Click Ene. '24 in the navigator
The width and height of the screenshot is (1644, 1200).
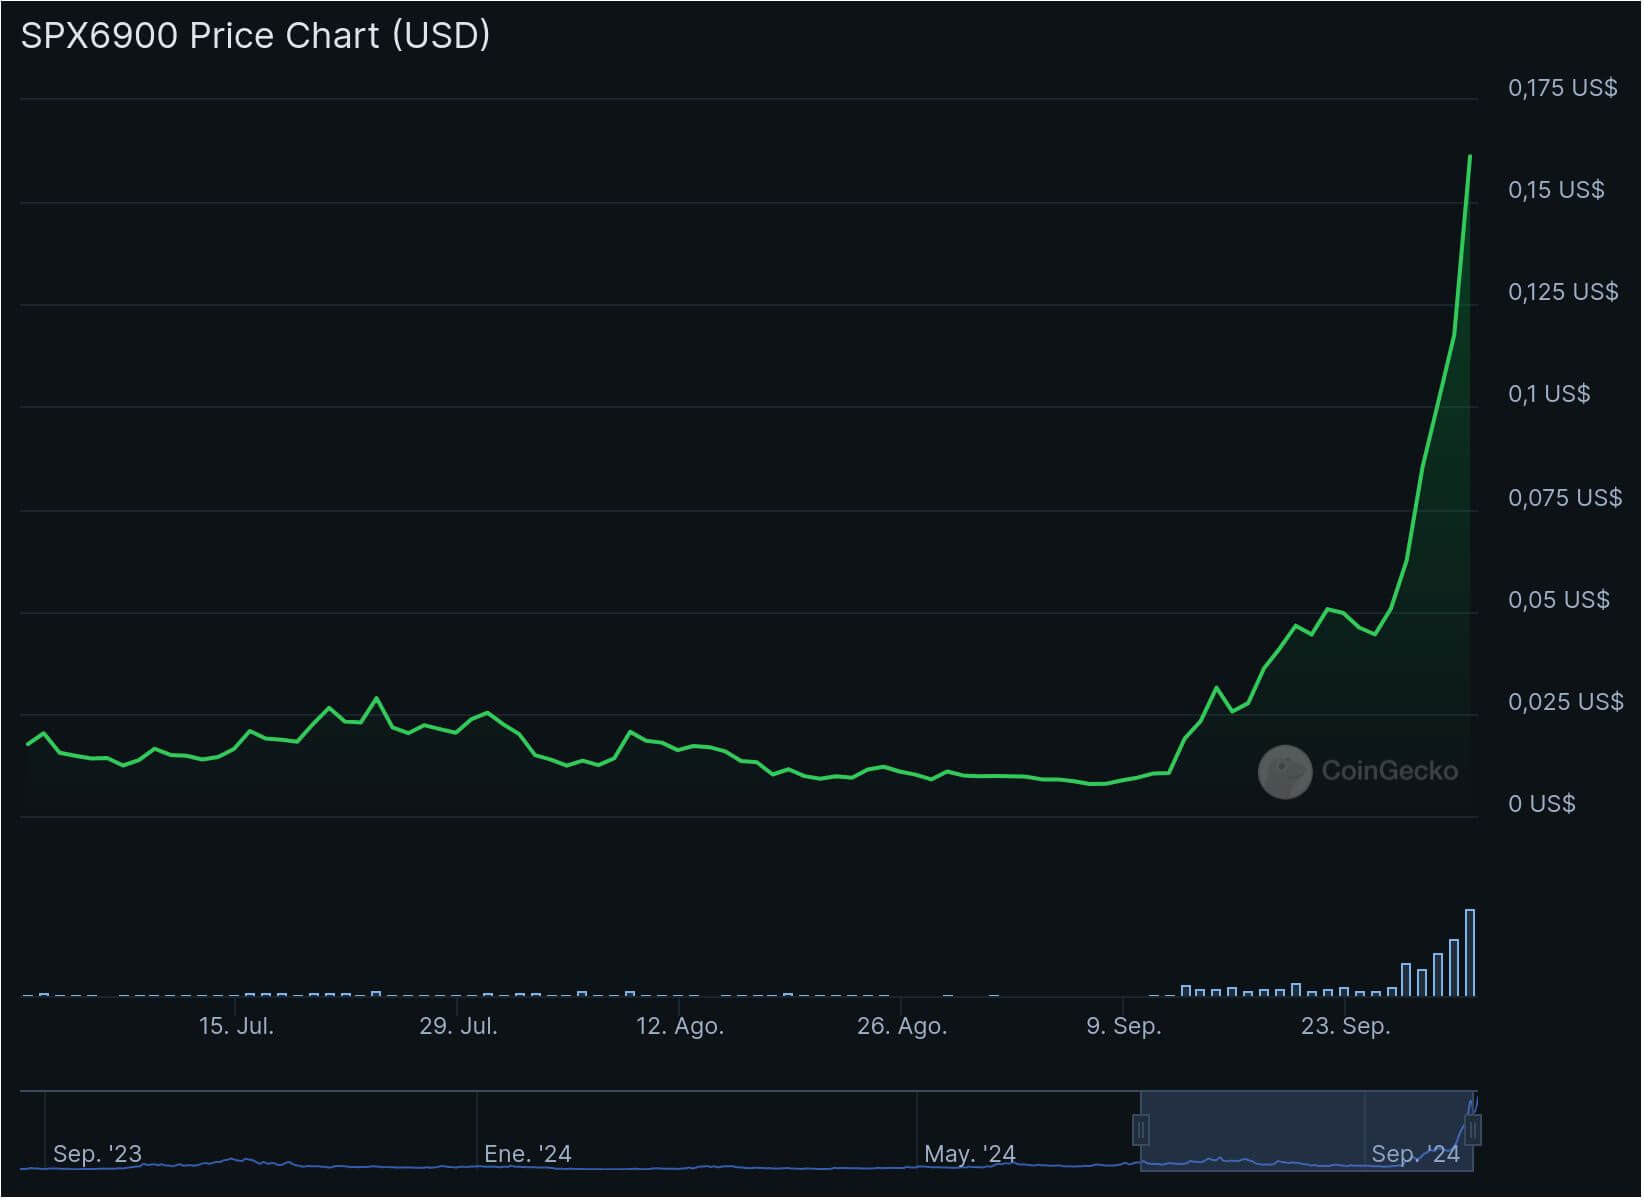528,1154
